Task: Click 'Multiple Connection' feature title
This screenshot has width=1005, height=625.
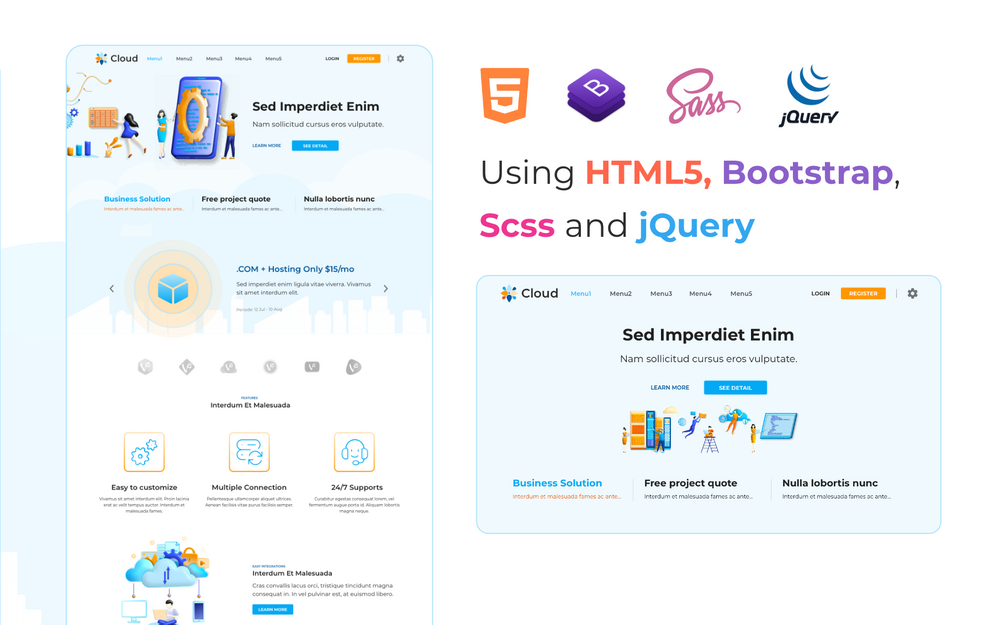Action: [x=249, y=487]
